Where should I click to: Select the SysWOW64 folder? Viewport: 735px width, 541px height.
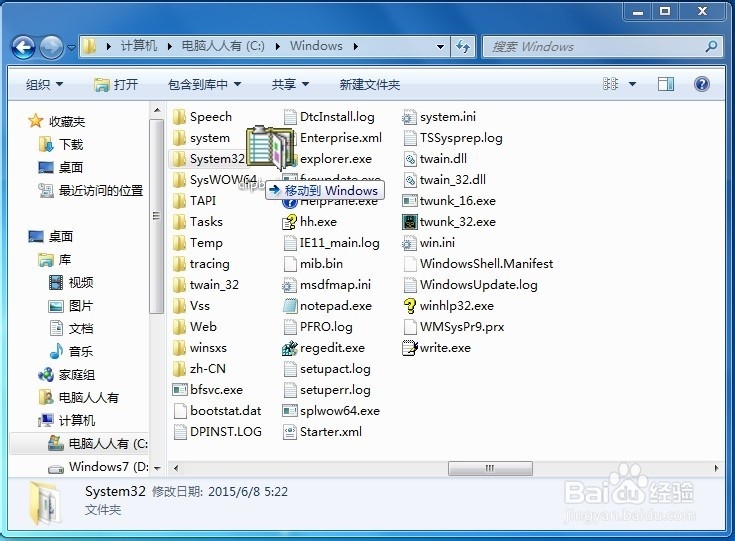[x=215, y=180]
